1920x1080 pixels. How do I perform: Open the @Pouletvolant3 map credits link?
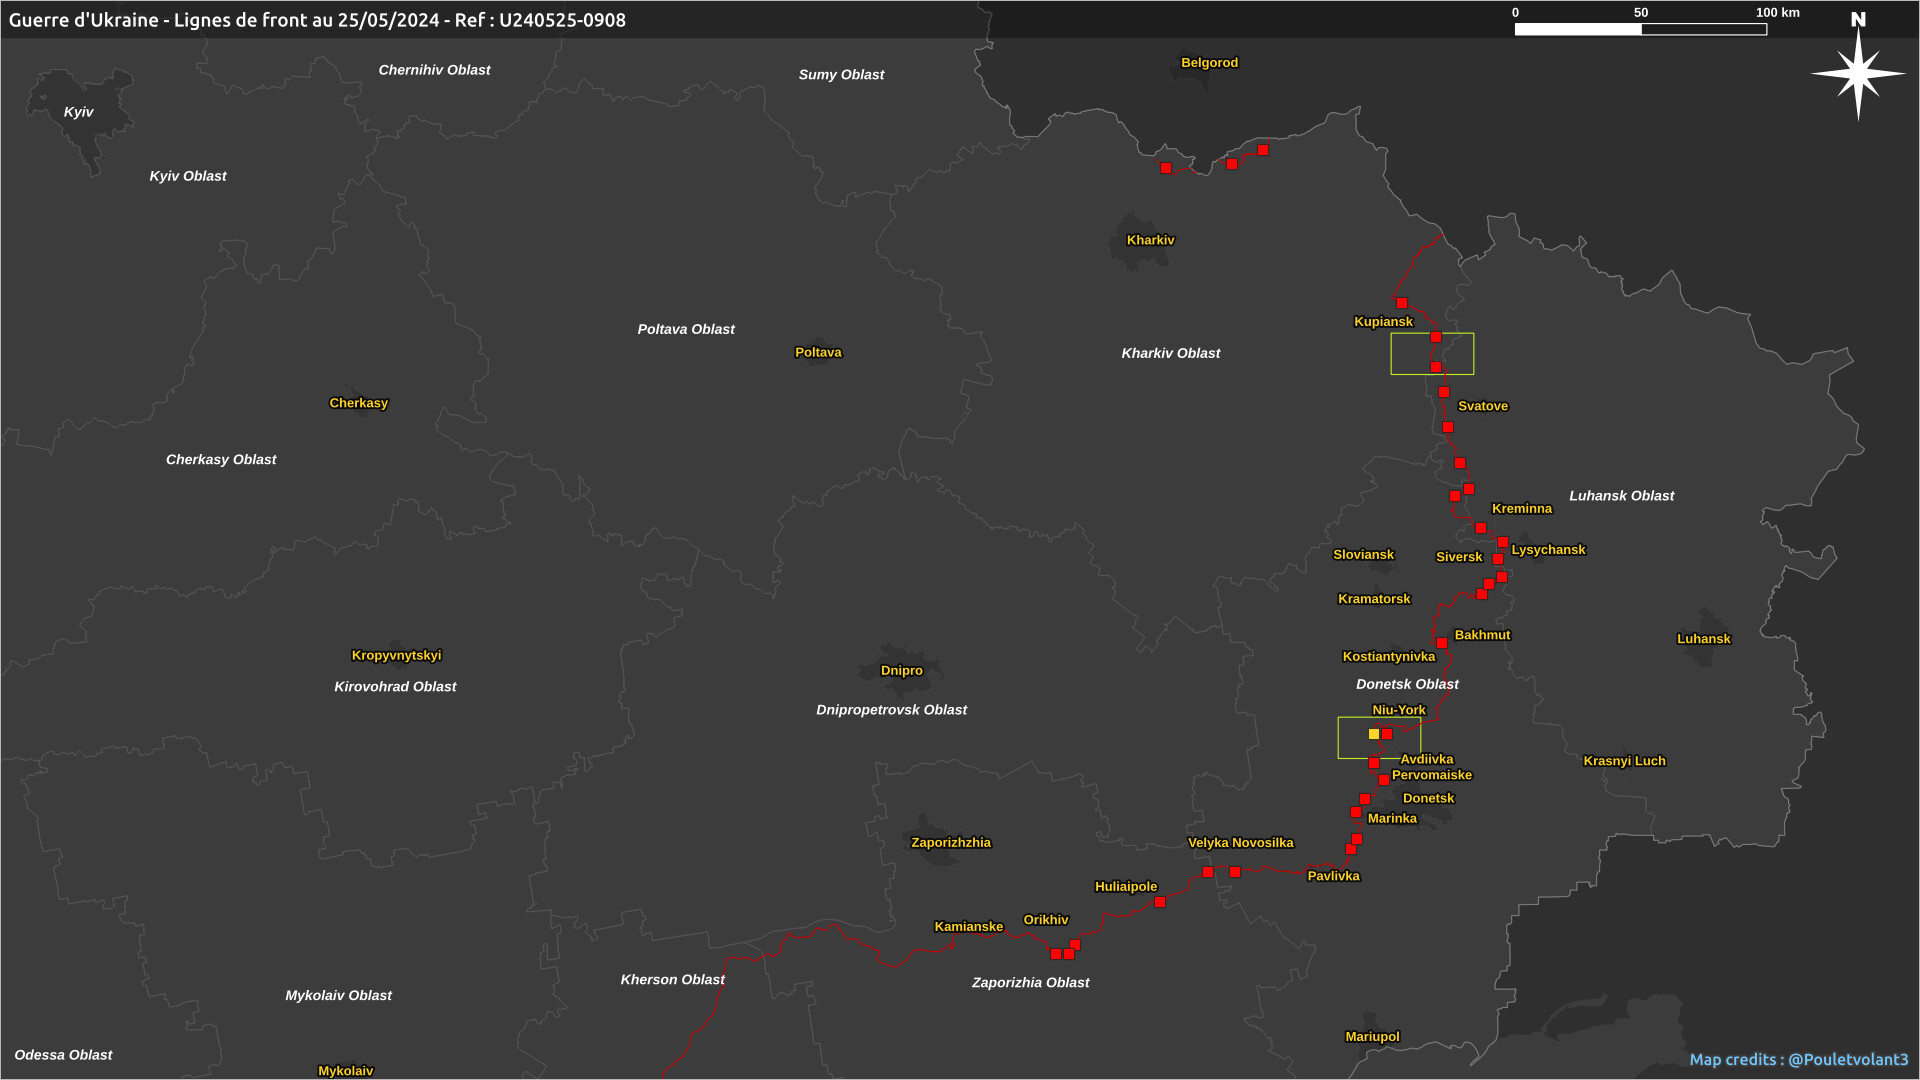1848,1059
